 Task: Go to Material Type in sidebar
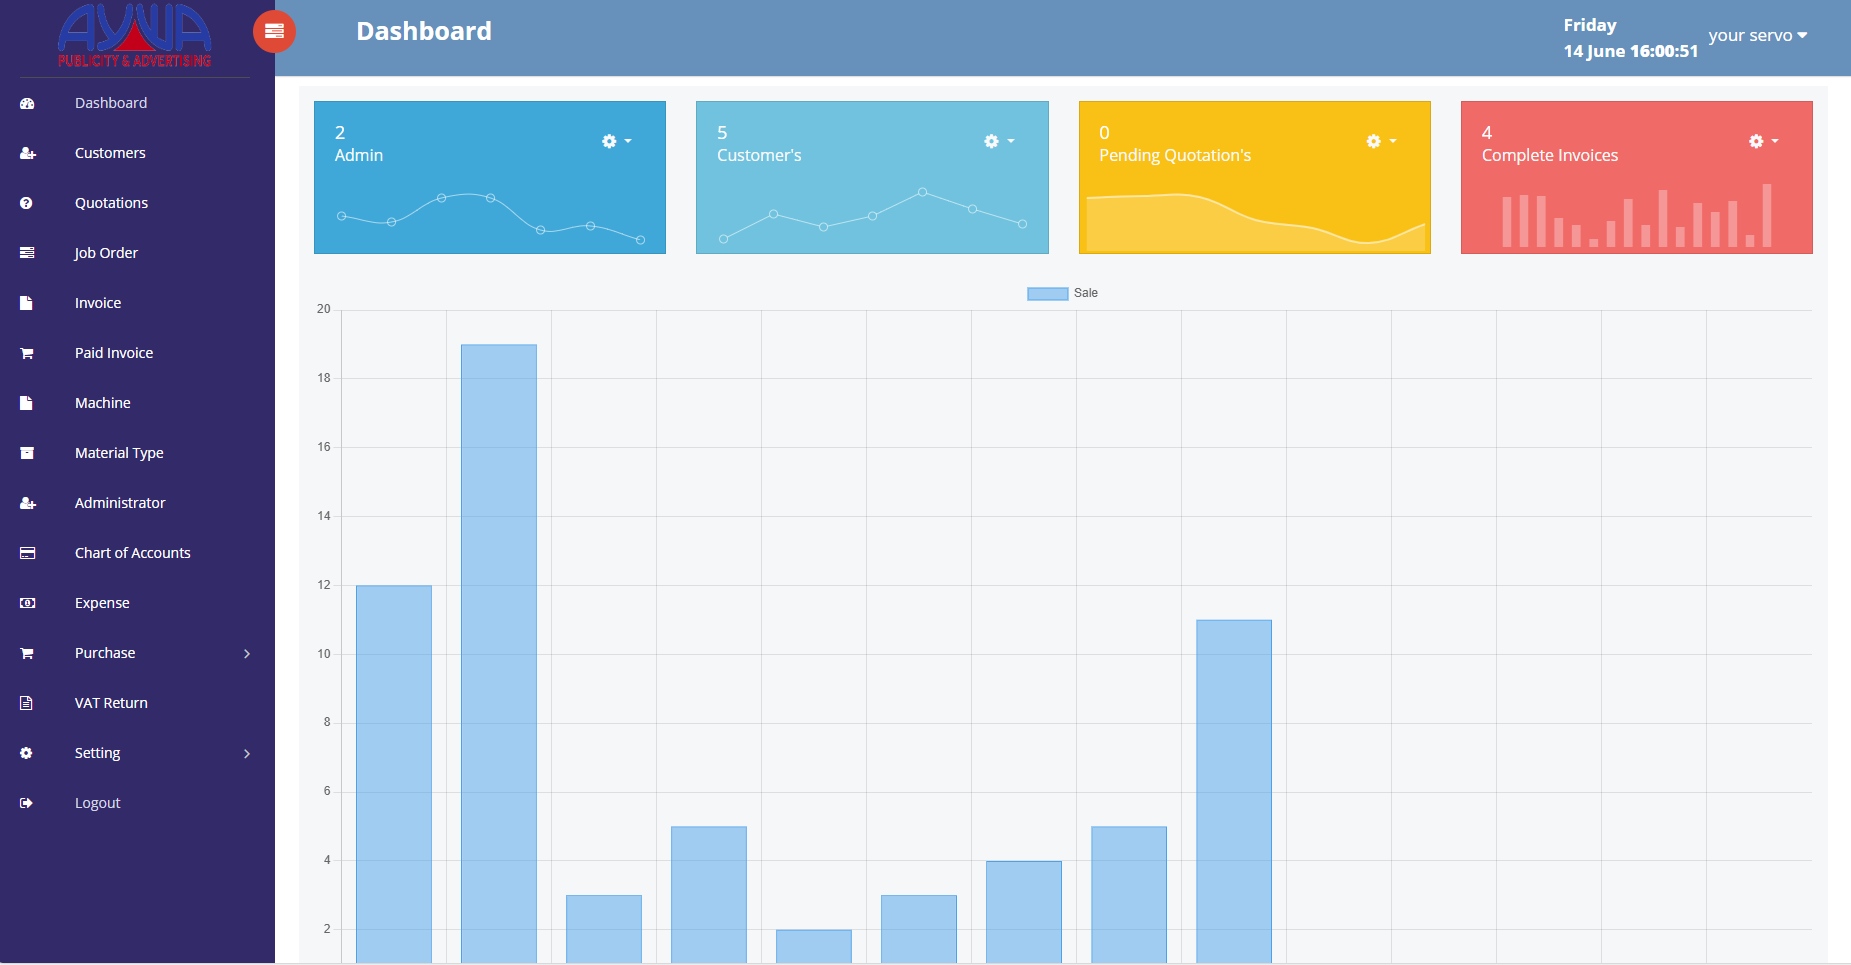point(119,453)
